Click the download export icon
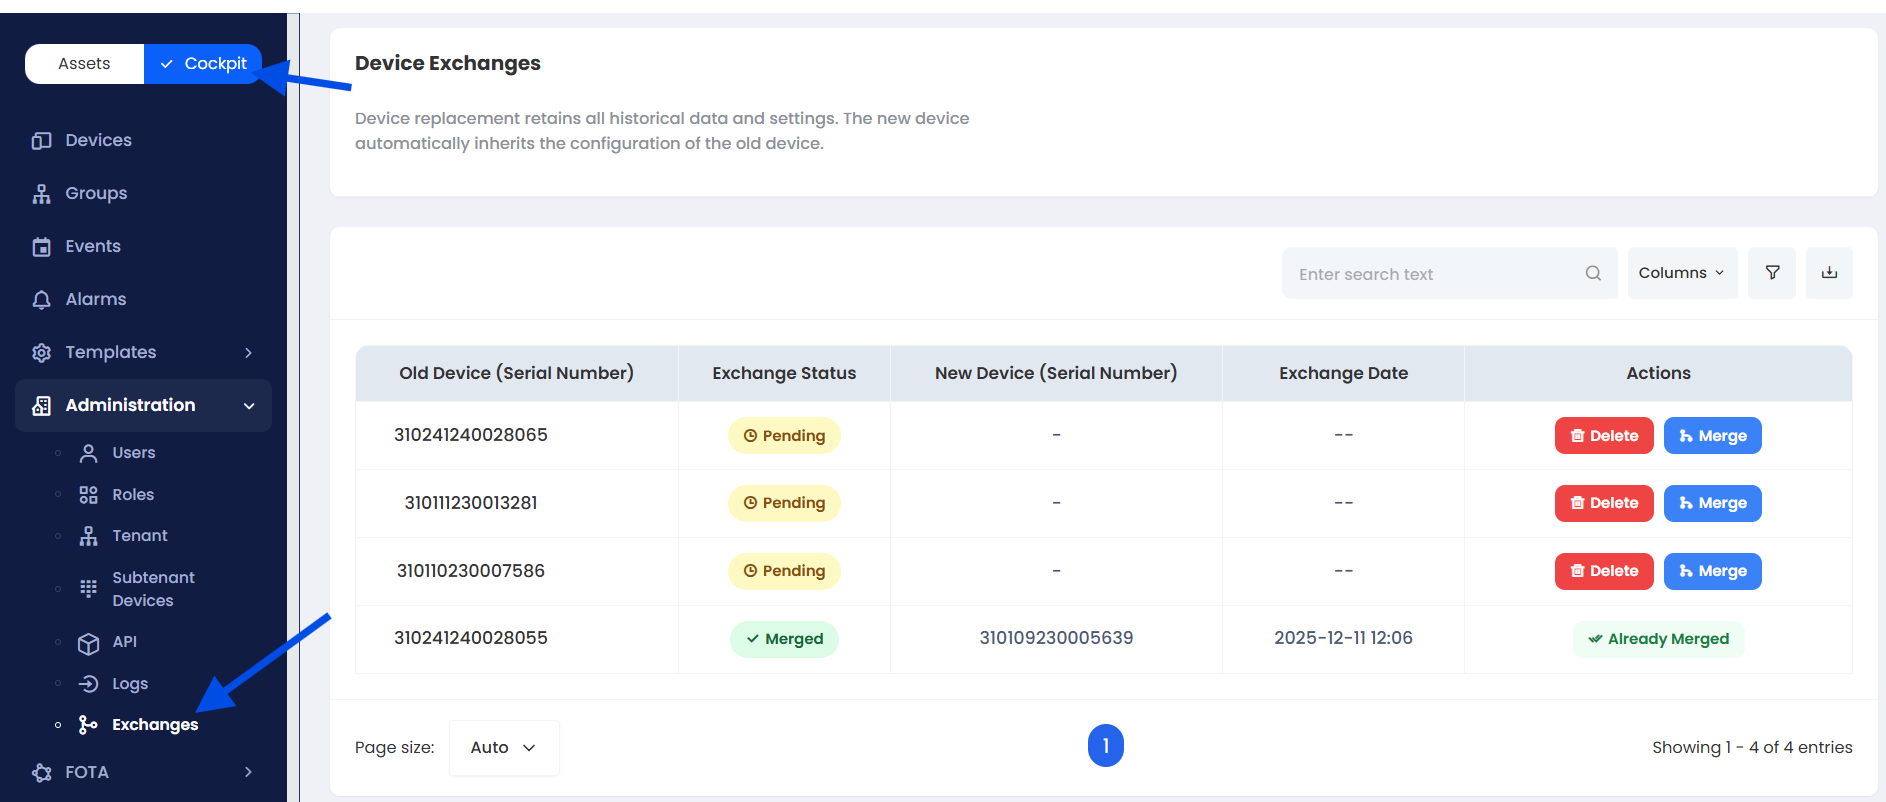 pos(1829,273)
